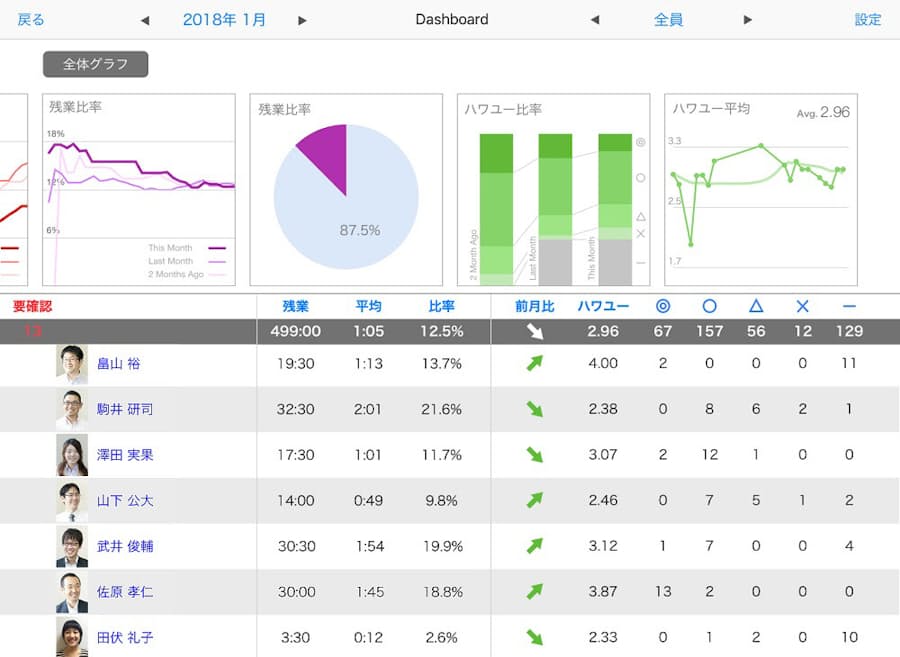Click 畠山 裕's profile photo

72,364
